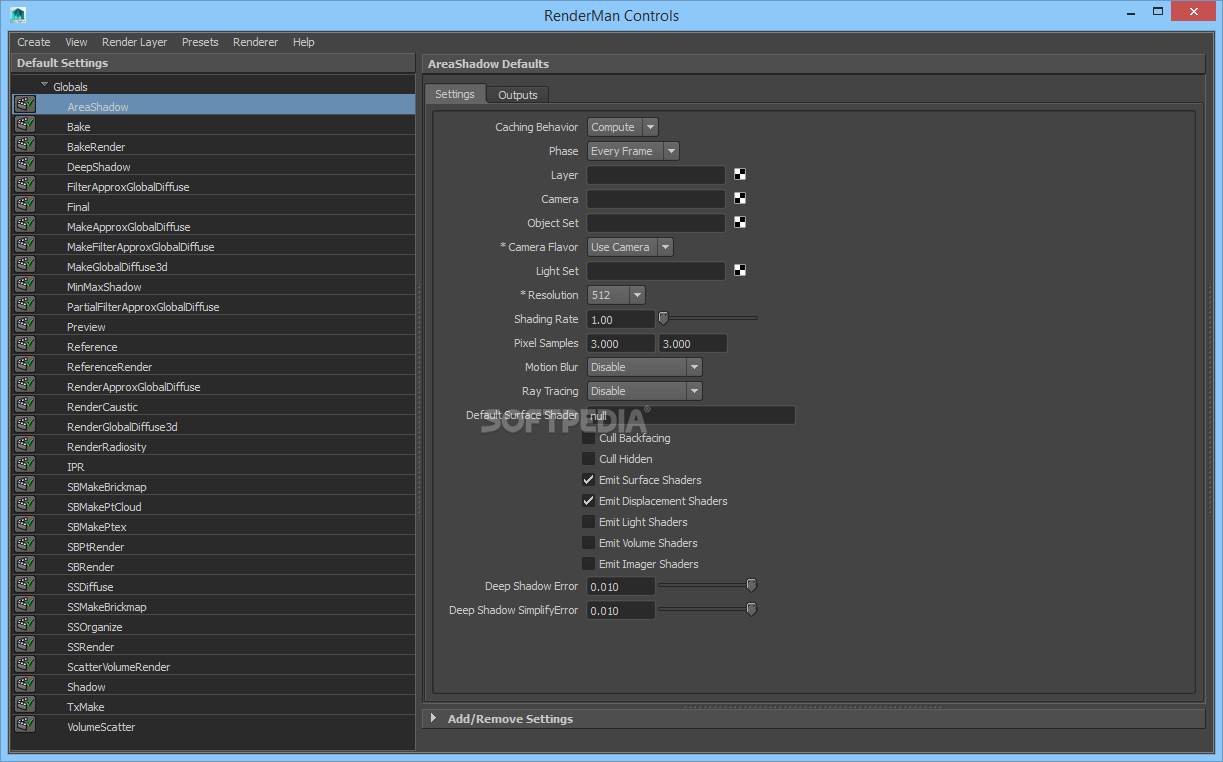Click the Layer input field
This screenshot has width=1223, height=762.
(x=656, y=175)
